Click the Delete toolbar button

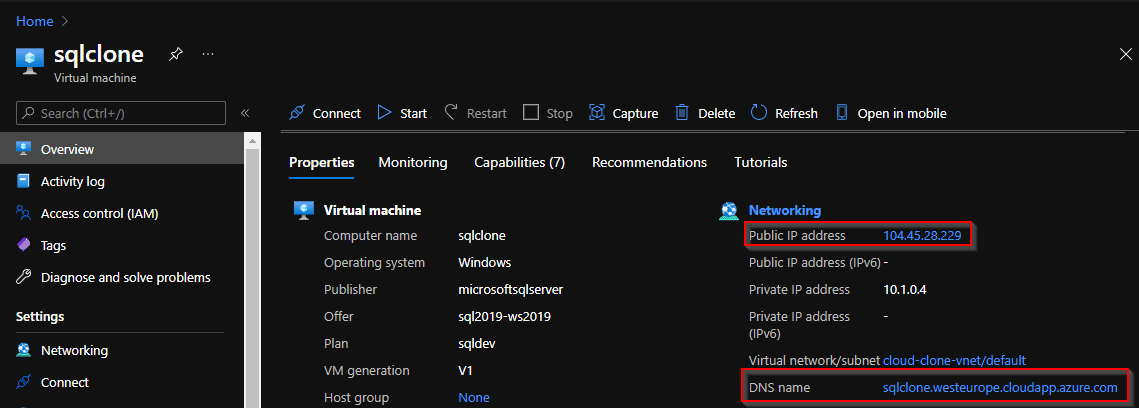coord(705,113)
